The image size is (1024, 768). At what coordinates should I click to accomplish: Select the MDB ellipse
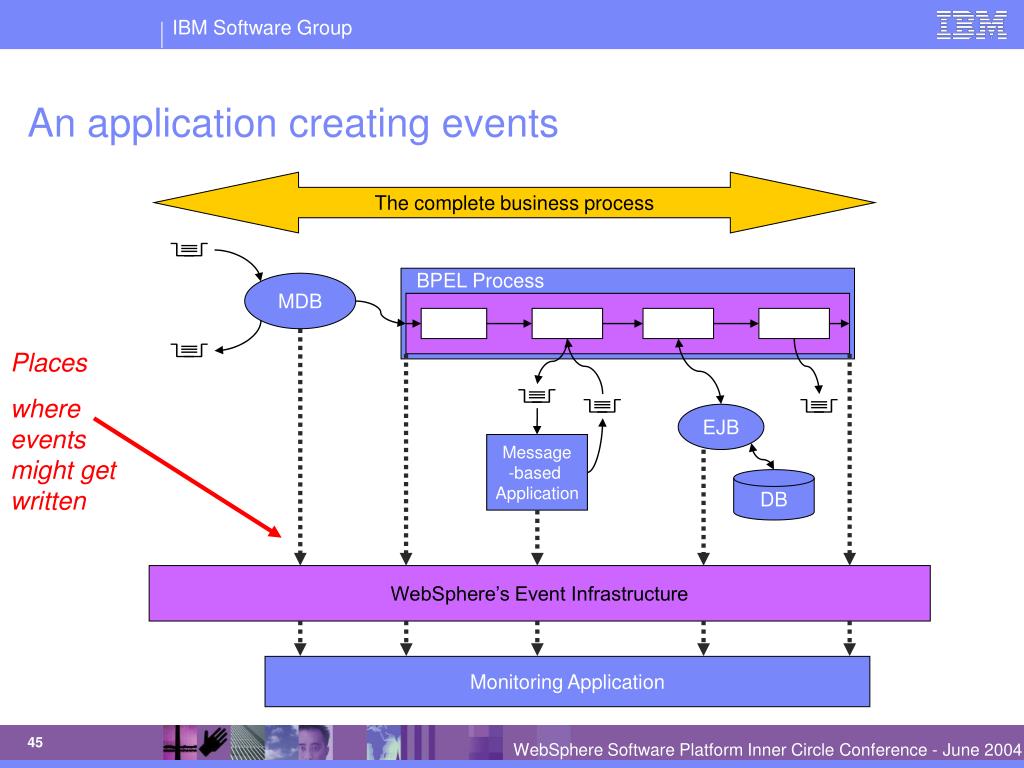tap(300, 301)
